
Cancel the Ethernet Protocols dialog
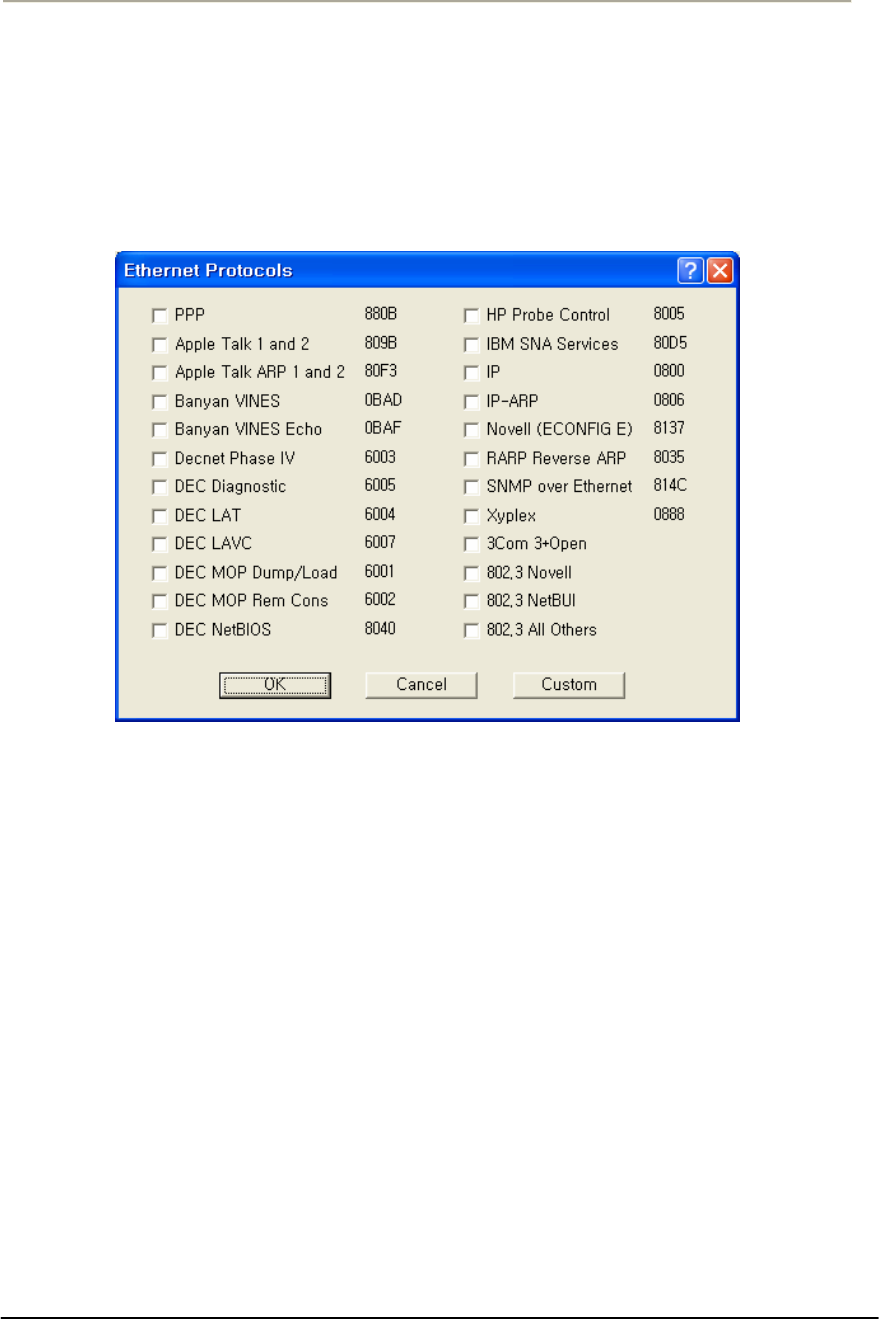click(x=421, y=685)
